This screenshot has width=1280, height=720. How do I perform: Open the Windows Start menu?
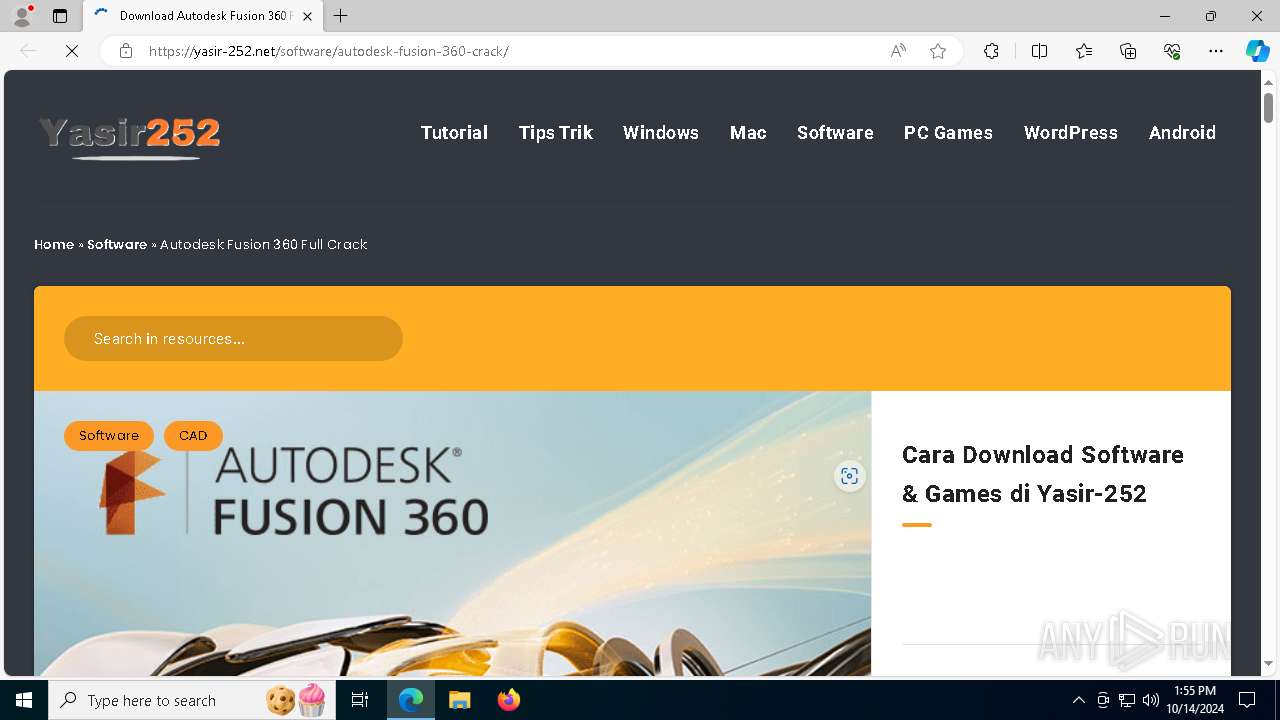tap(24, 700)
